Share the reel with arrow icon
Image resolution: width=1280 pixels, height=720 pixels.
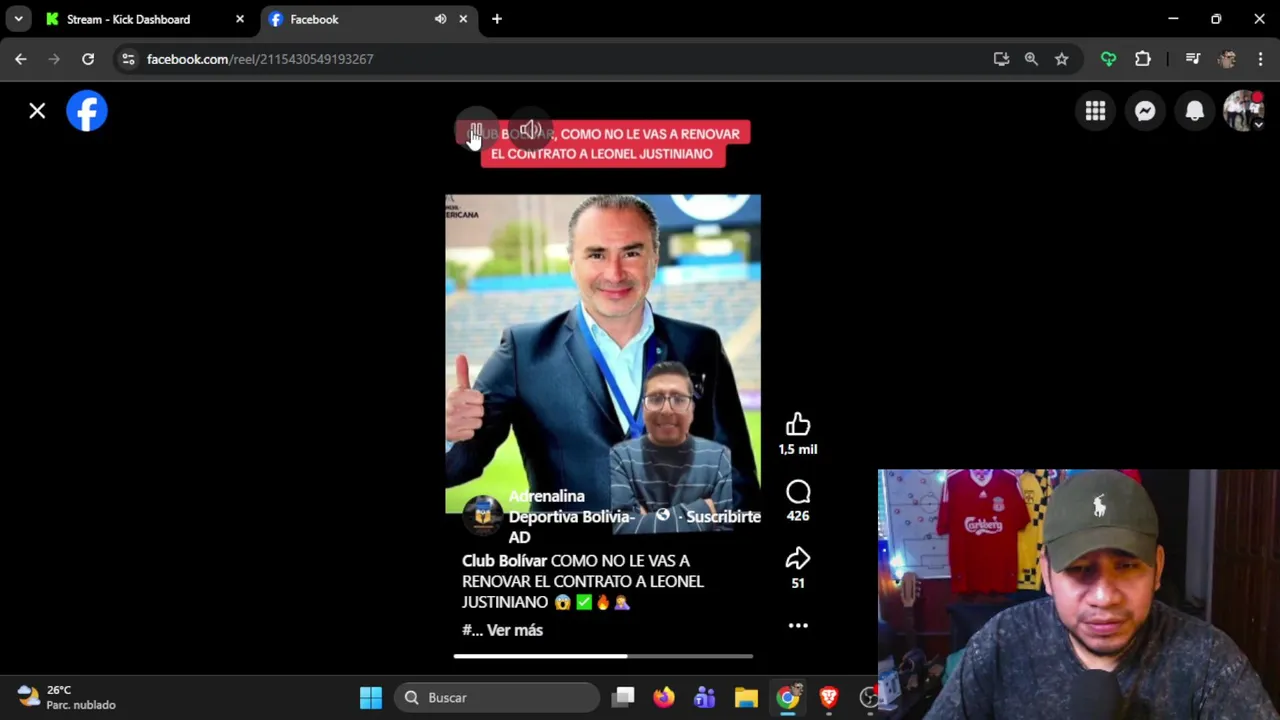coord(798,559)
